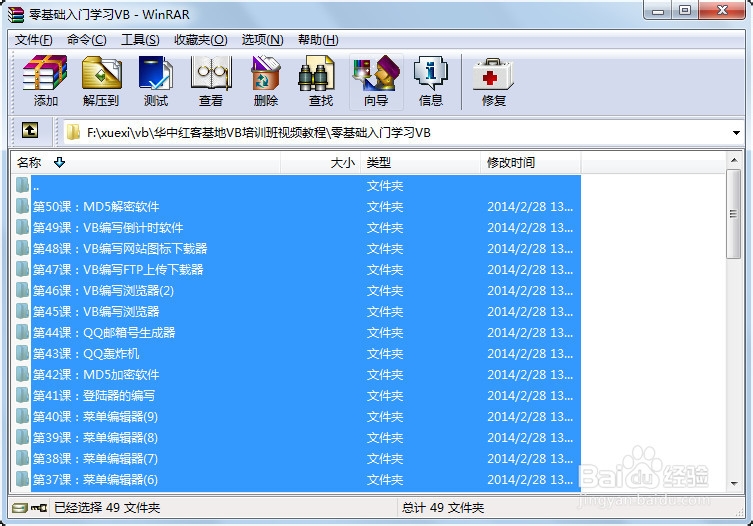Image resolution: width=753 pixels, height=526 pixels.
Task: Click the parent '..' folder icon
Action: tap(22, 185)
